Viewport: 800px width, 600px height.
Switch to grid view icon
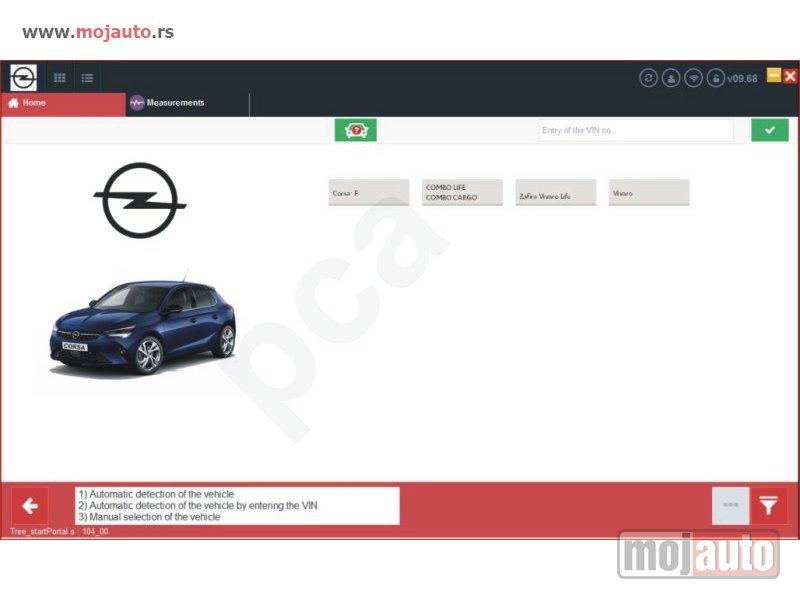(x=60, y=78)
